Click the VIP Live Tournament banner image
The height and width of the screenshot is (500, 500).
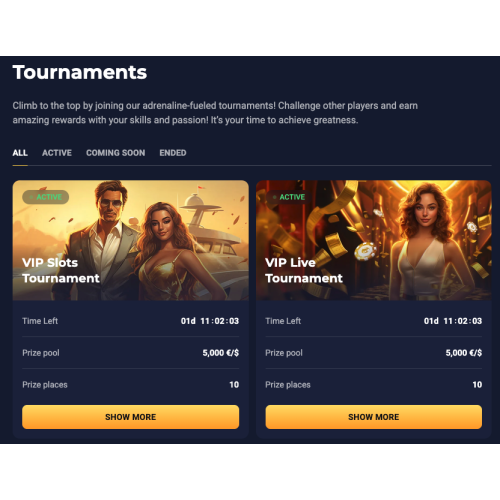point(374,240)
